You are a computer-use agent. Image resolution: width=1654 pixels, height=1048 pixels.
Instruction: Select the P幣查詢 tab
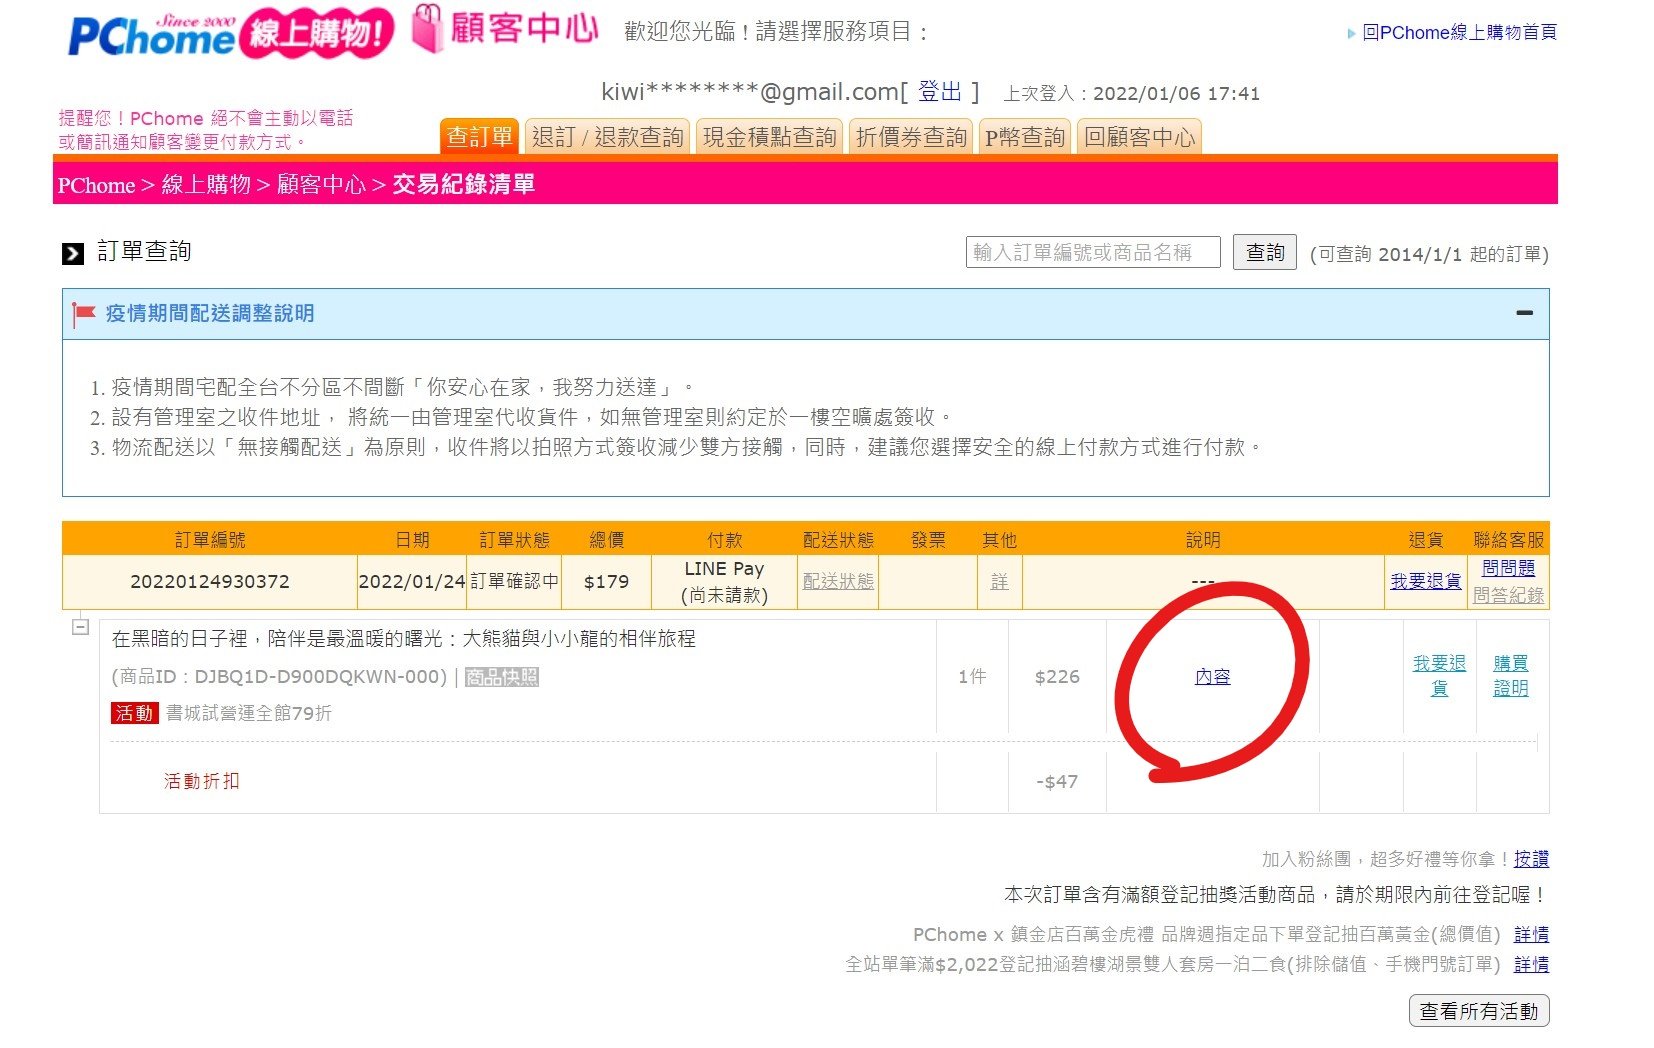tap(1024, 137)
